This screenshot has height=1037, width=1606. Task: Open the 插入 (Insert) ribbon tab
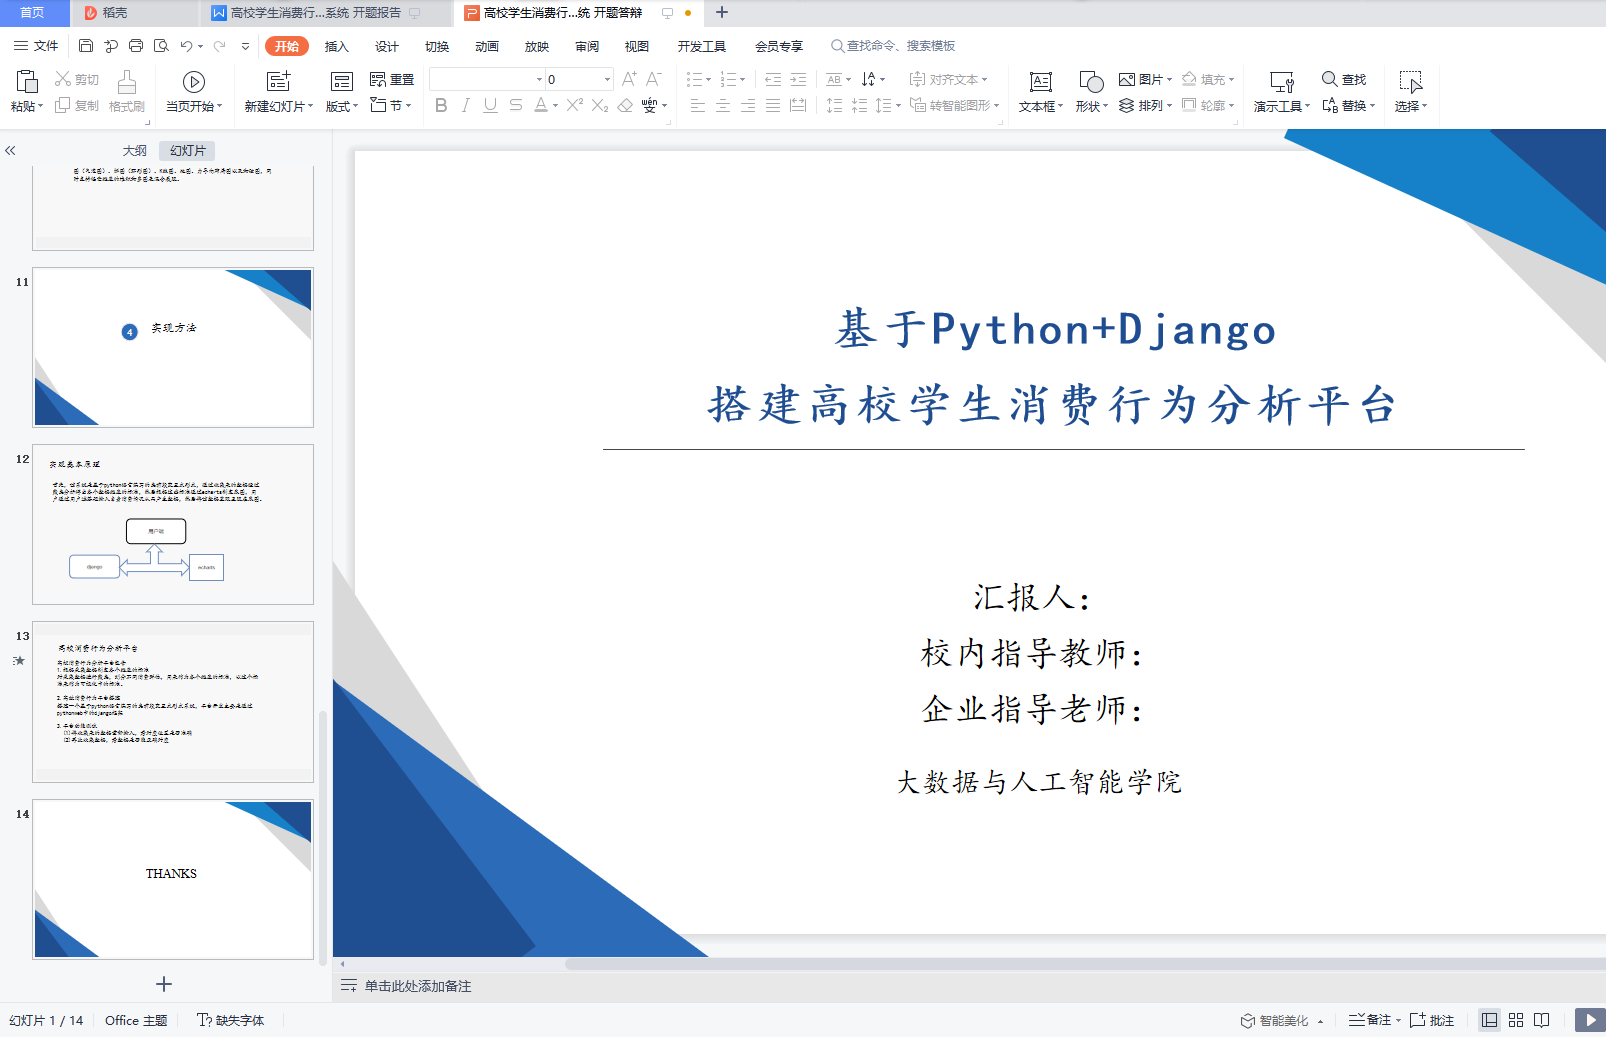coord(337,46)
